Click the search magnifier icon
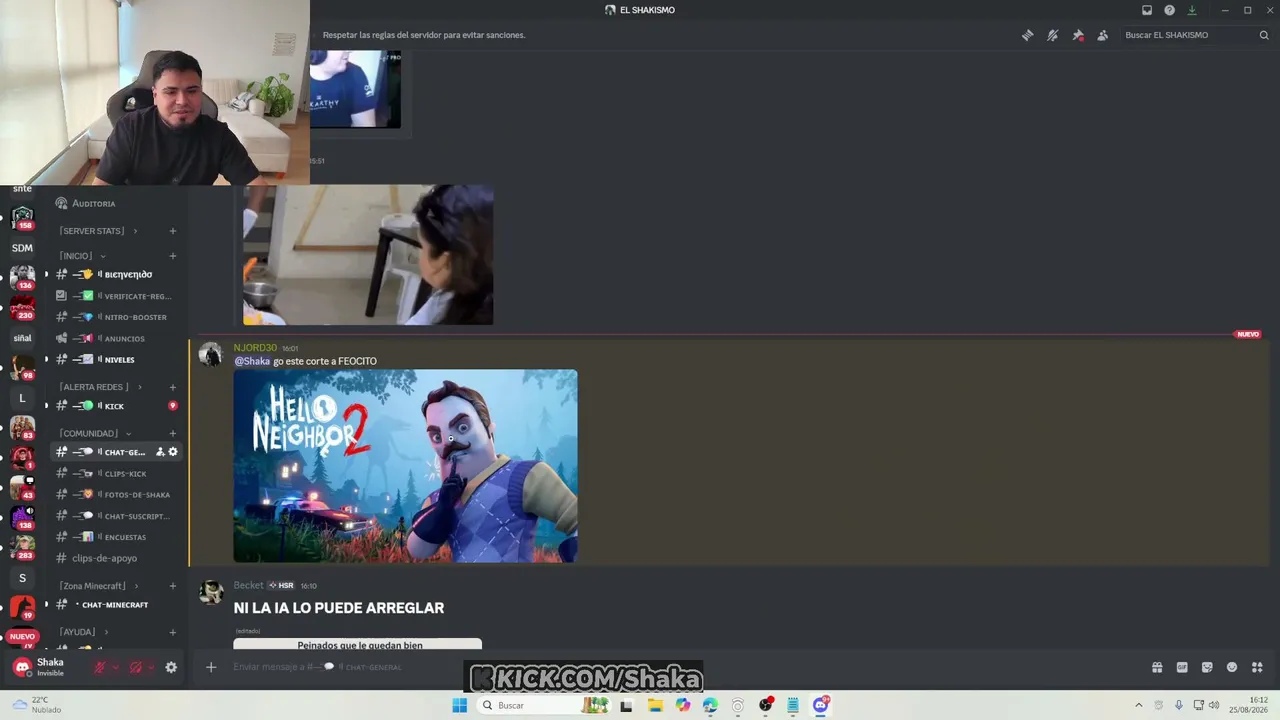This screenshot has width=1280, height=720. (1264, 35)
